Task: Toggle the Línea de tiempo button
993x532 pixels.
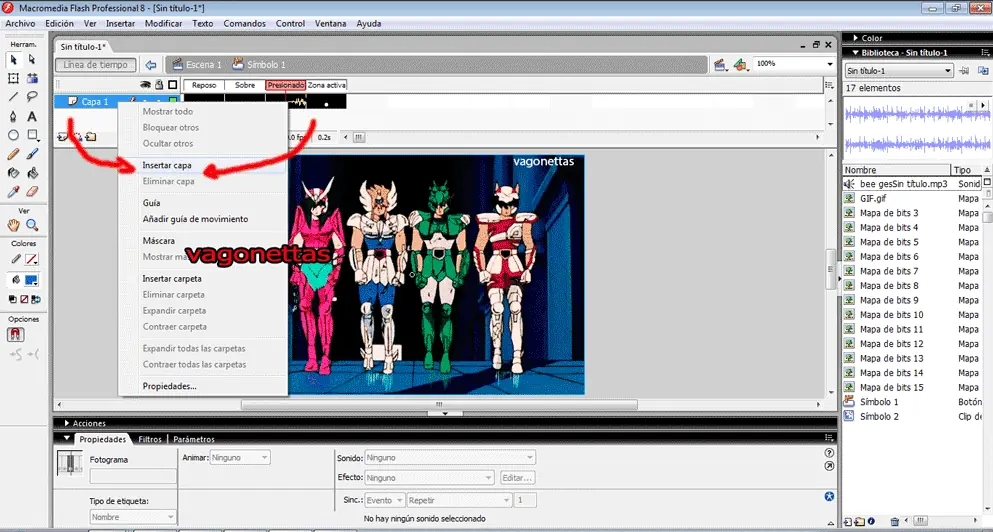Action: click(96, 65)
